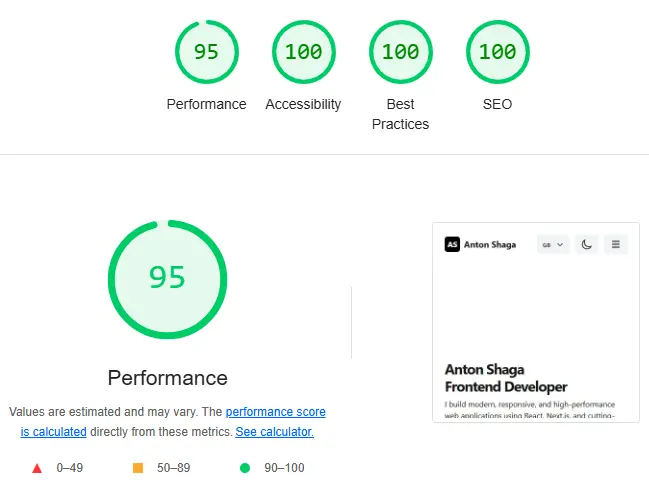This screenshot has width=649, height=499.
Task: Click the "Anton Shaga Frontend Developer" heading in the preview
Action: coord(506,378)
